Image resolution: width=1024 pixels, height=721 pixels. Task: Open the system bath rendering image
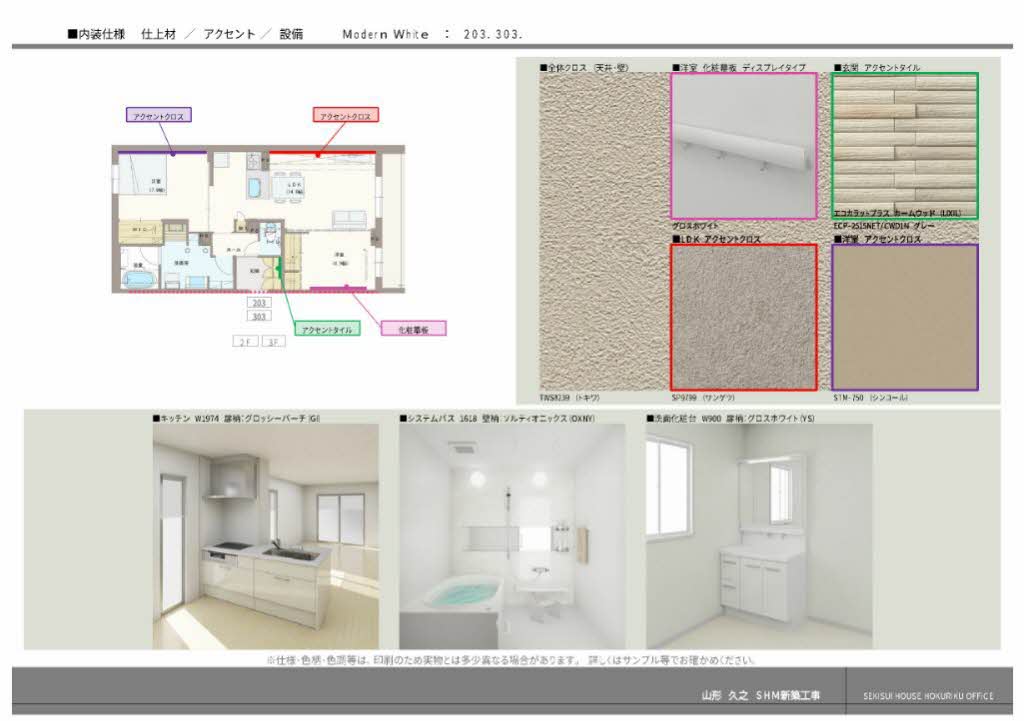tap(511, 536)
